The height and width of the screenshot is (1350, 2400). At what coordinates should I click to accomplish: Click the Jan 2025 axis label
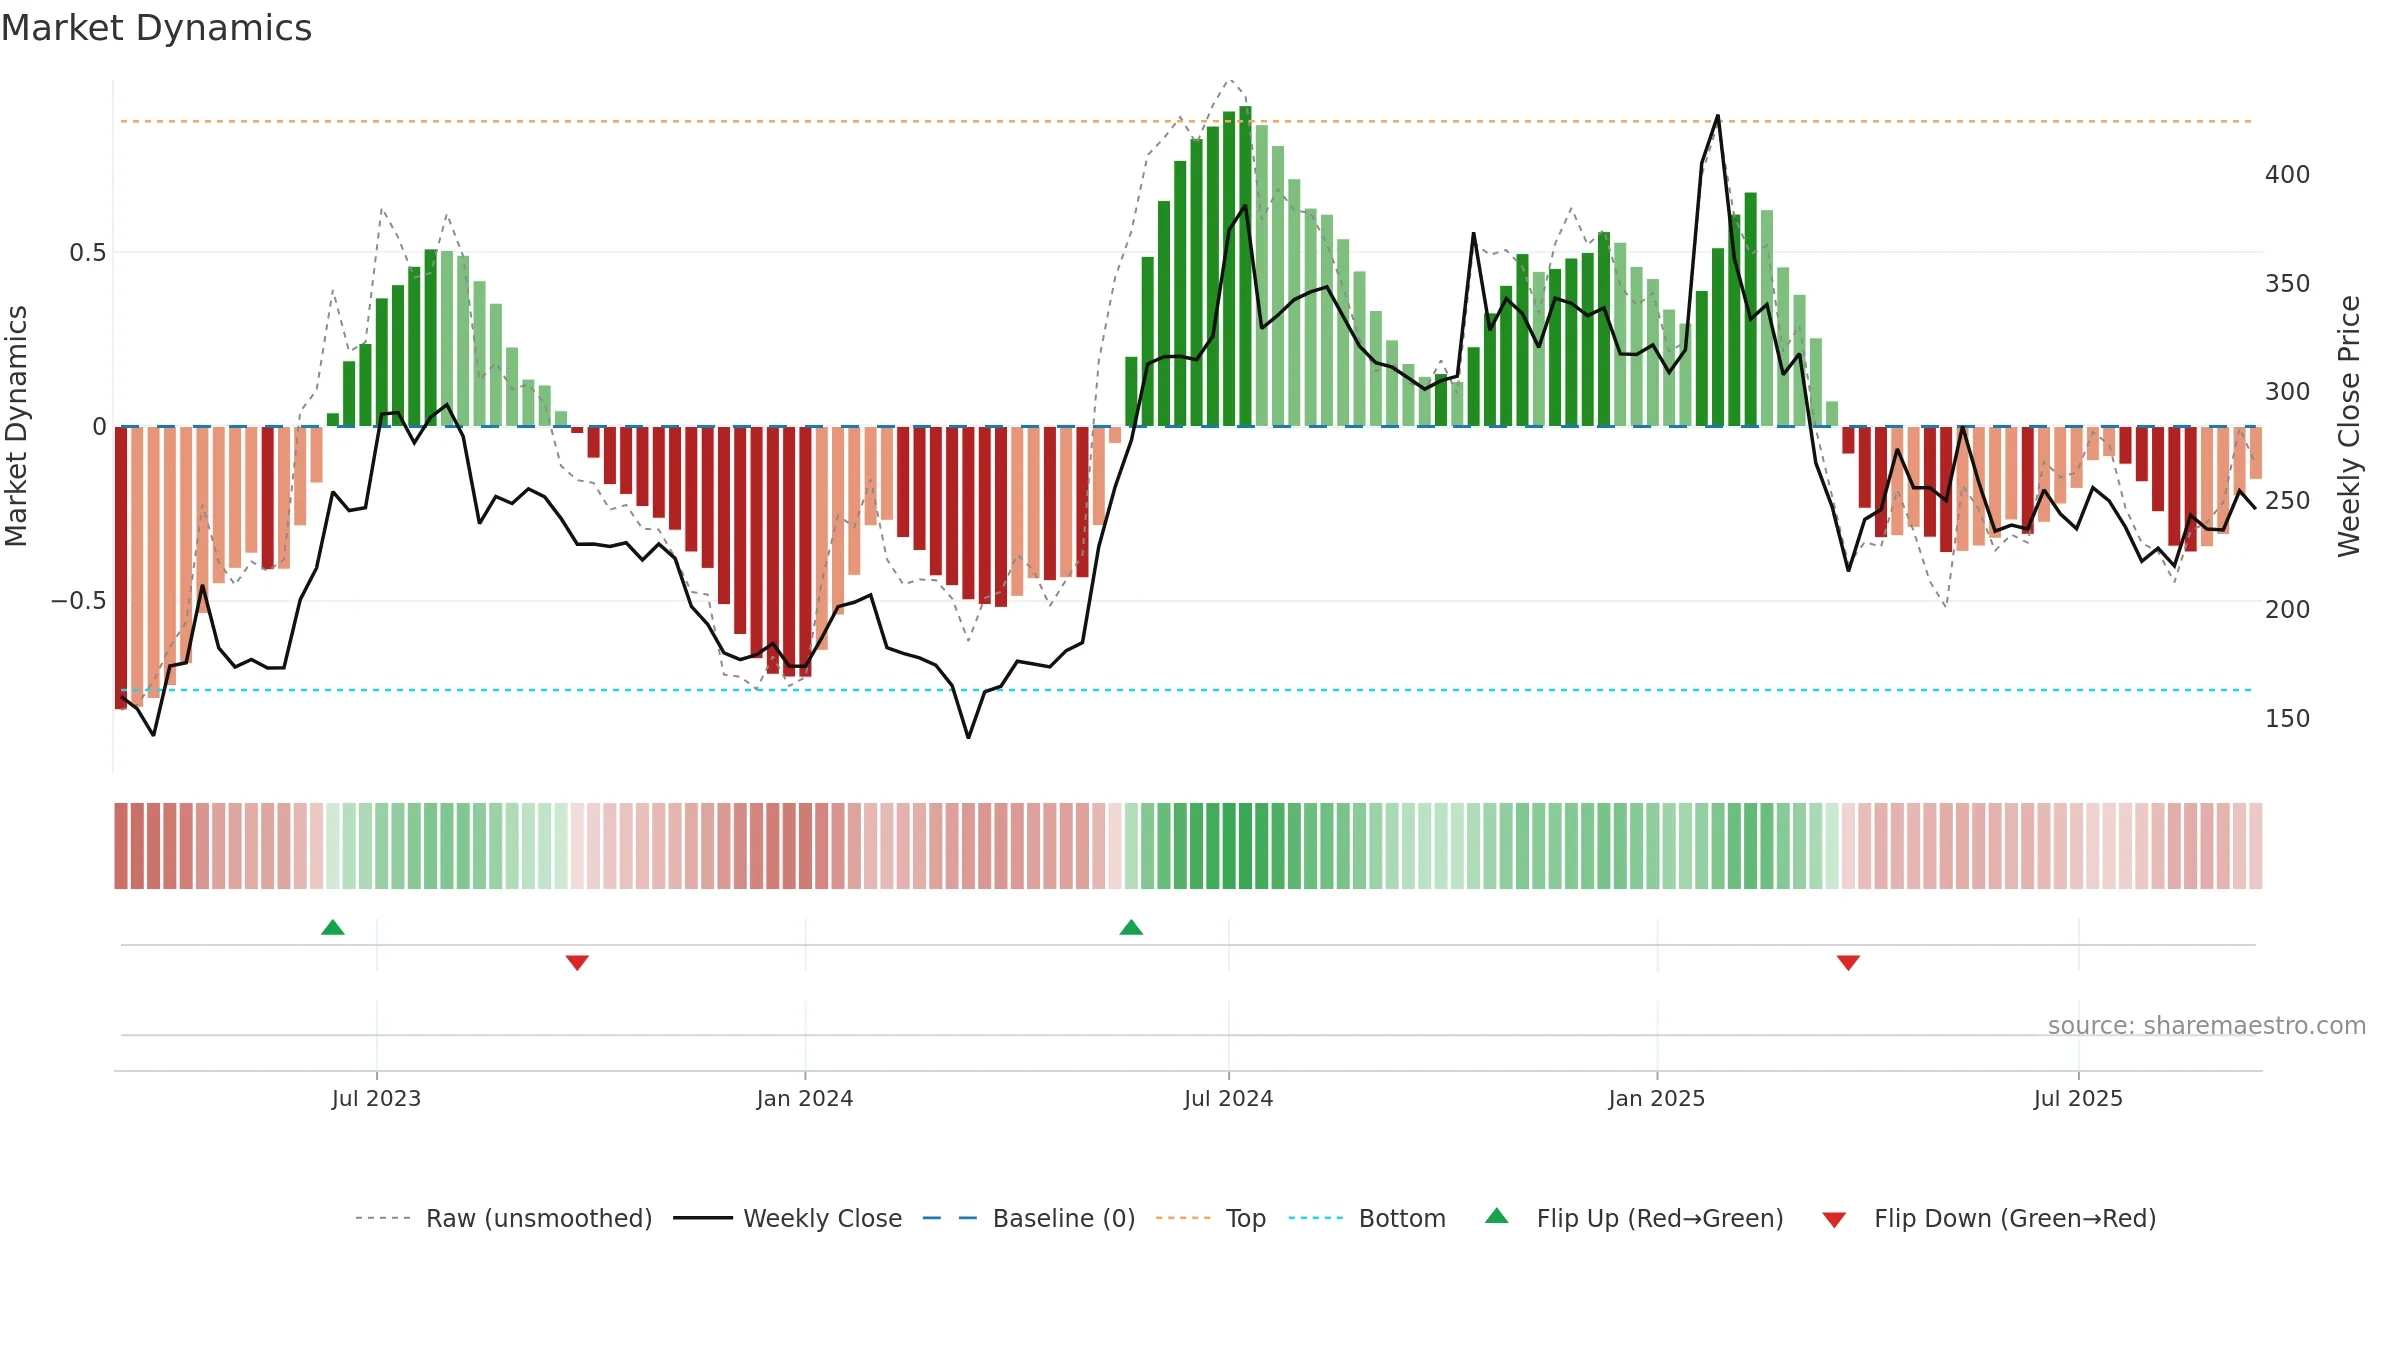(1657, 1098)
